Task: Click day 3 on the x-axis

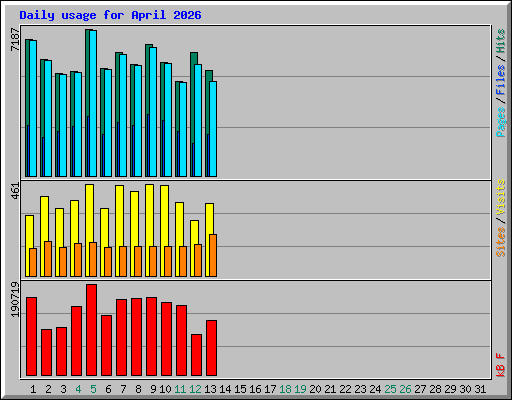Action: tap(63, 389)
